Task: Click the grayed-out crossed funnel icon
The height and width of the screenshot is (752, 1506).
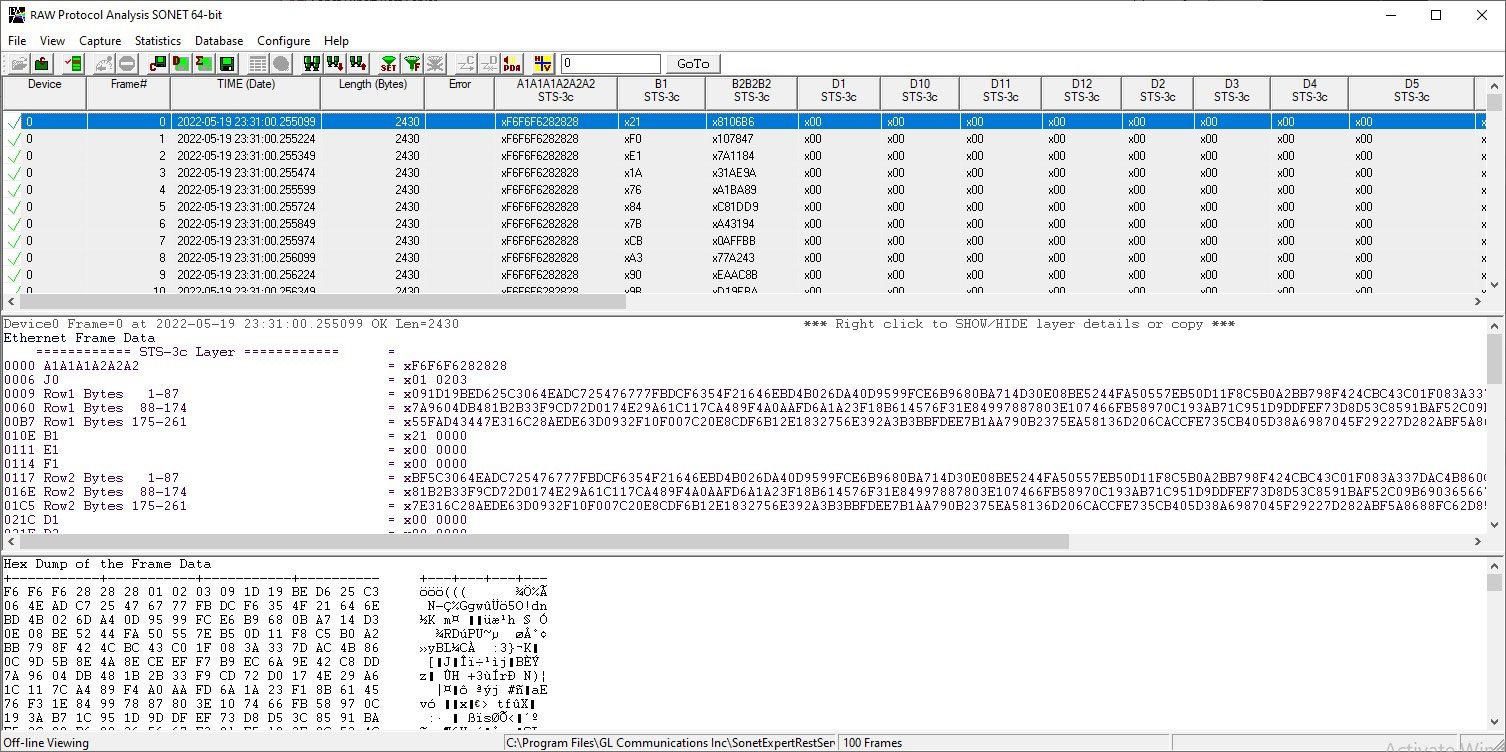Action: [435, 64]
